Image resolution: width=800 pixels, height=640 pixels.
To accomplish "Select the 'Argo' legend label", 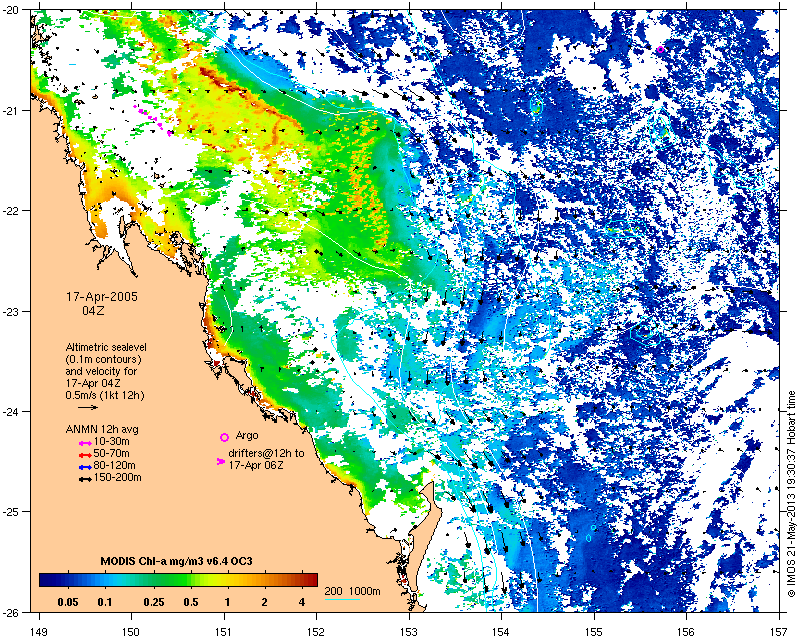I will 247,436.
